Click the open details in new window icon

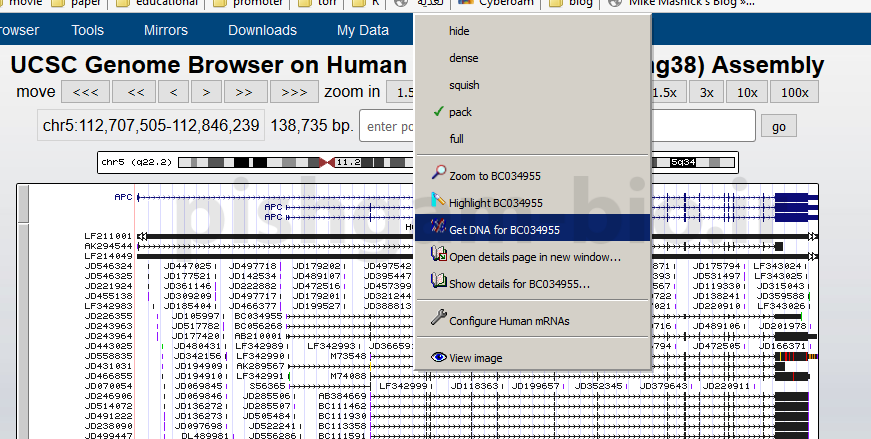[437, 255]
